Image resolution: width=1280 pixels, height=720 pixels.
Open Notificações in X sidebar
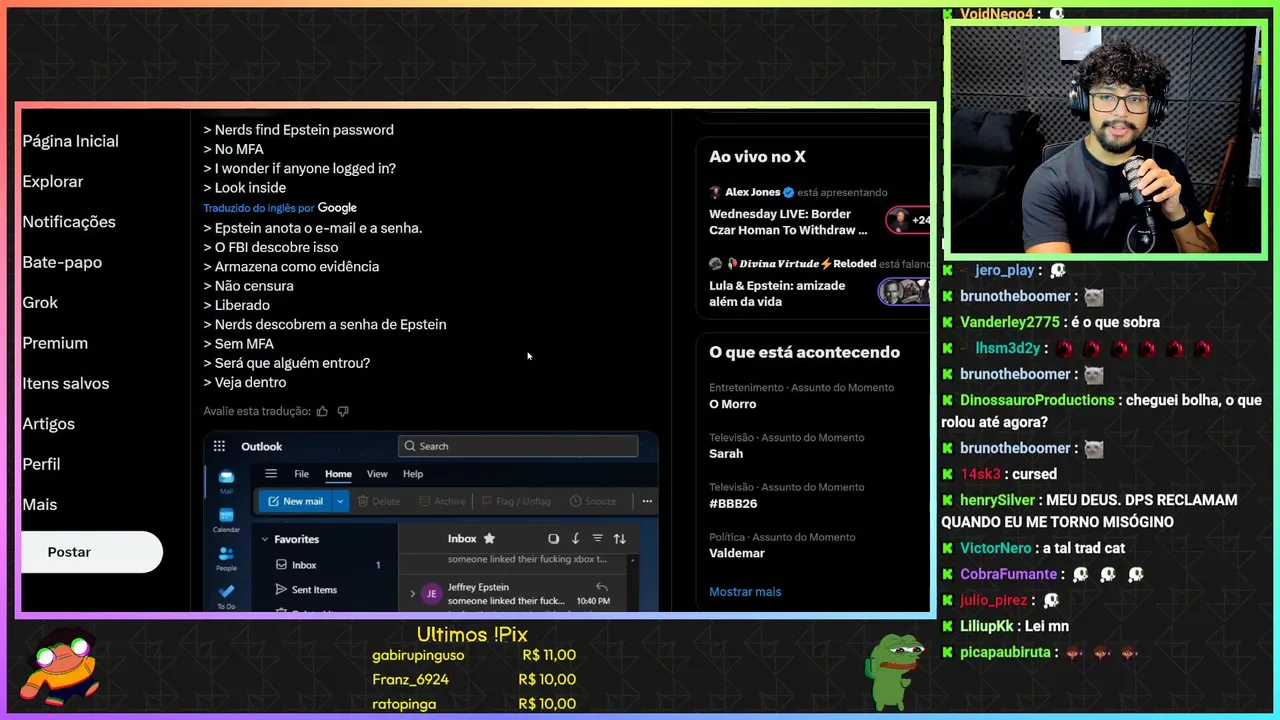click(69, 222)
